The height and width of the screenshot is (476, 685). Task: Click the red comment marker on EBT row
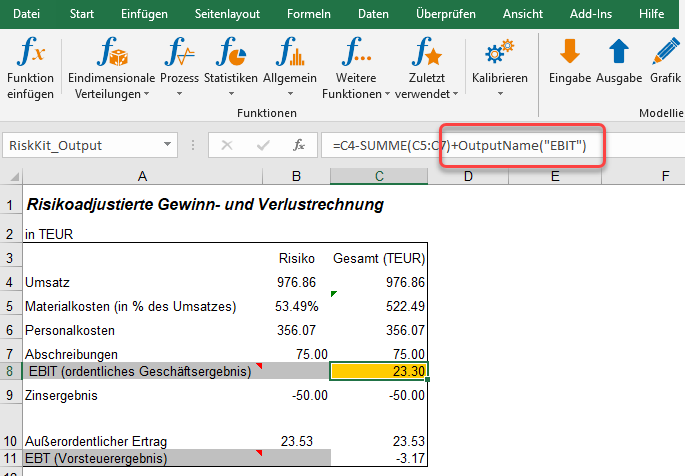click(x=259, y=453)
